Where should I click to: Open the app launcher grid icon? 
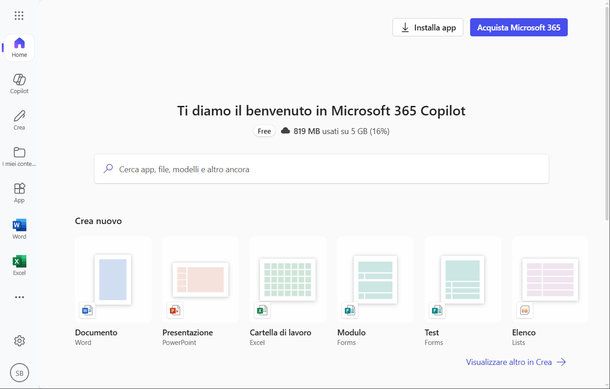tap(19, 16)
